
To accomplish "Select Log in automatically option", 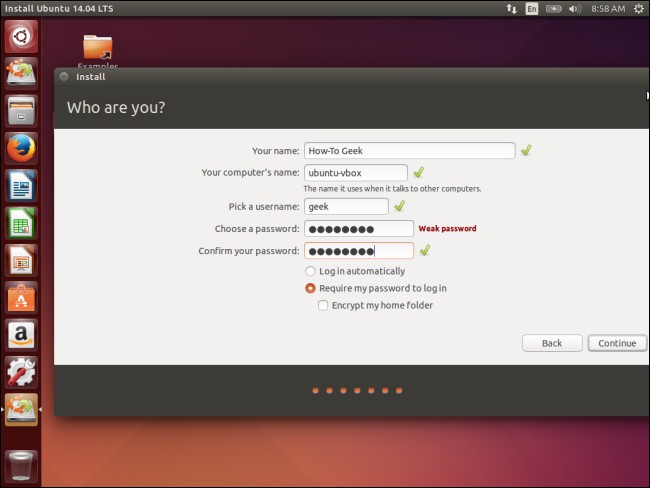I will coord(355,271).
